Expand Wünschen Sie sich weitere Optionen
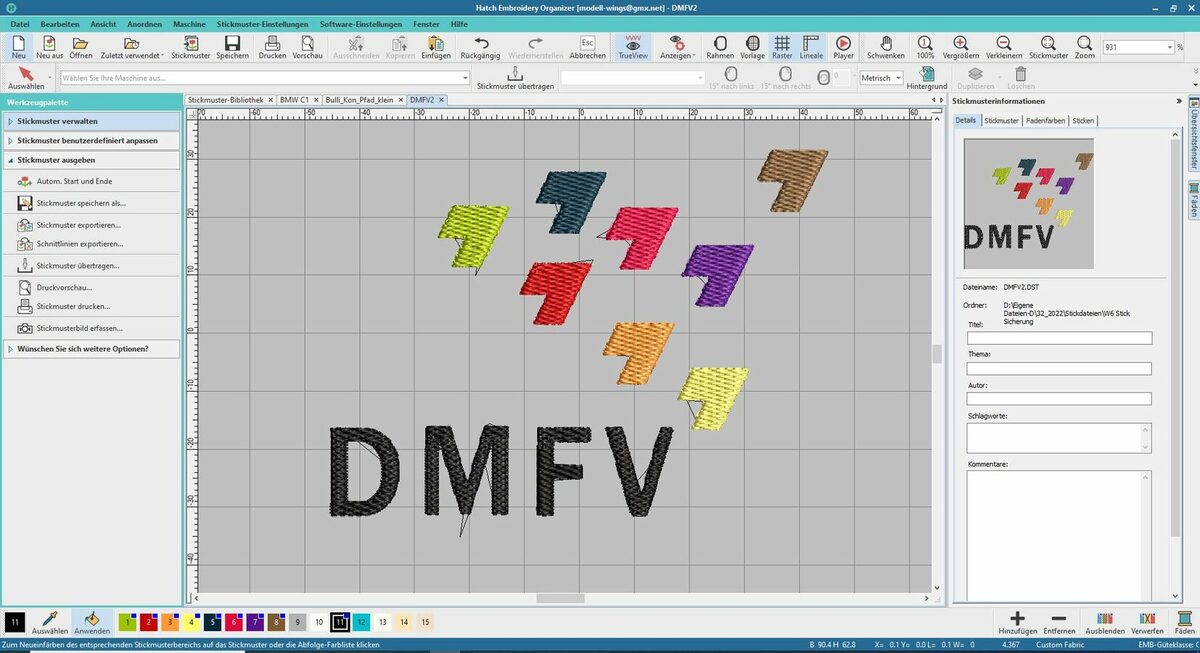 (92, 349)
